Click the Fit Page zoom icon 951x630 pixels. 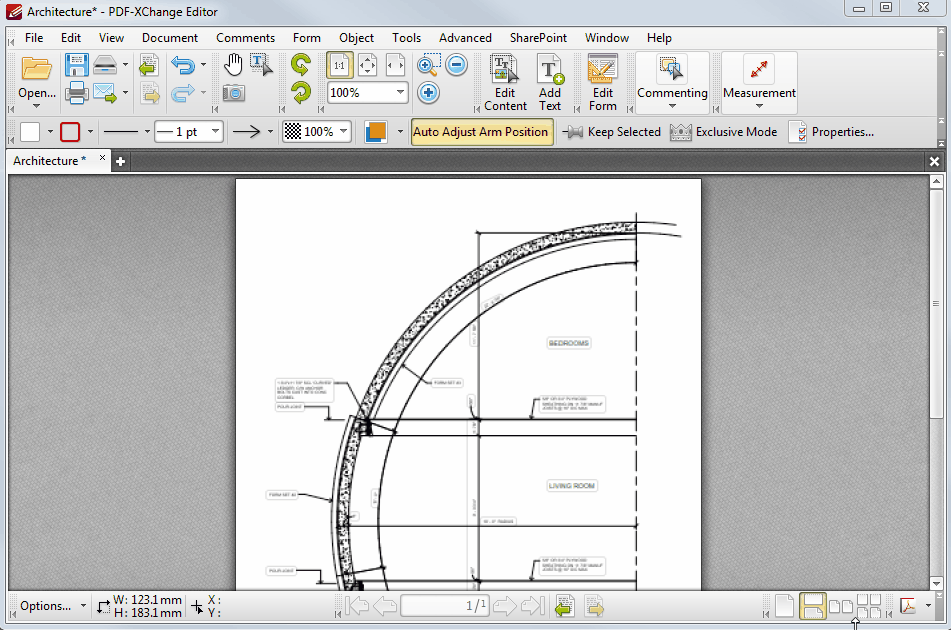click(367, 65)
